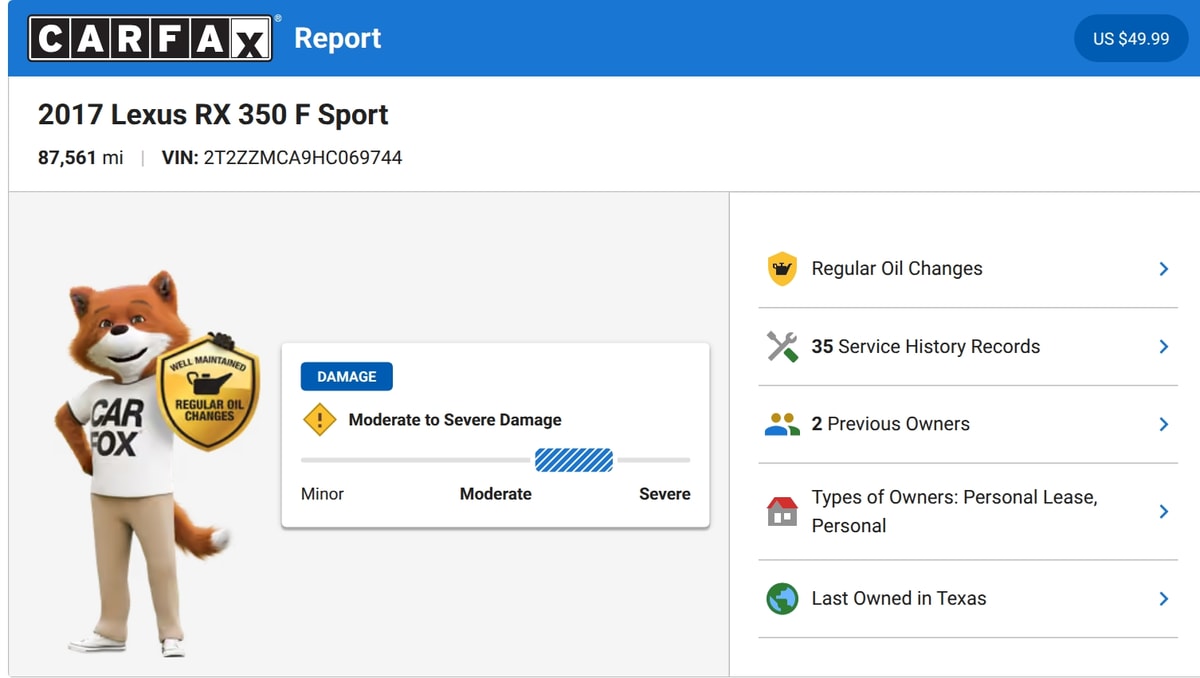Click the previous owners people icon

tap(782, 424)
